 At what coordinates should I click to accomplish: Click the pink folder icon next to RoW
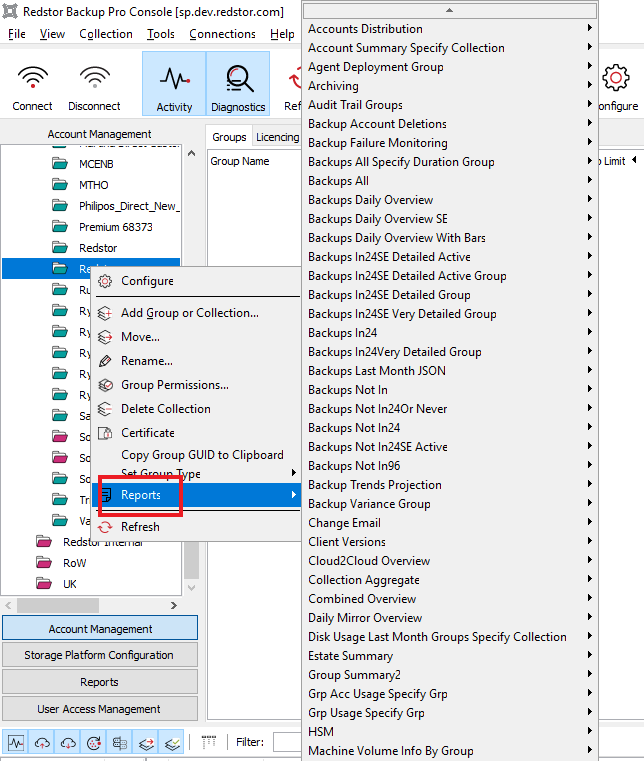click(x=44, y=562)
